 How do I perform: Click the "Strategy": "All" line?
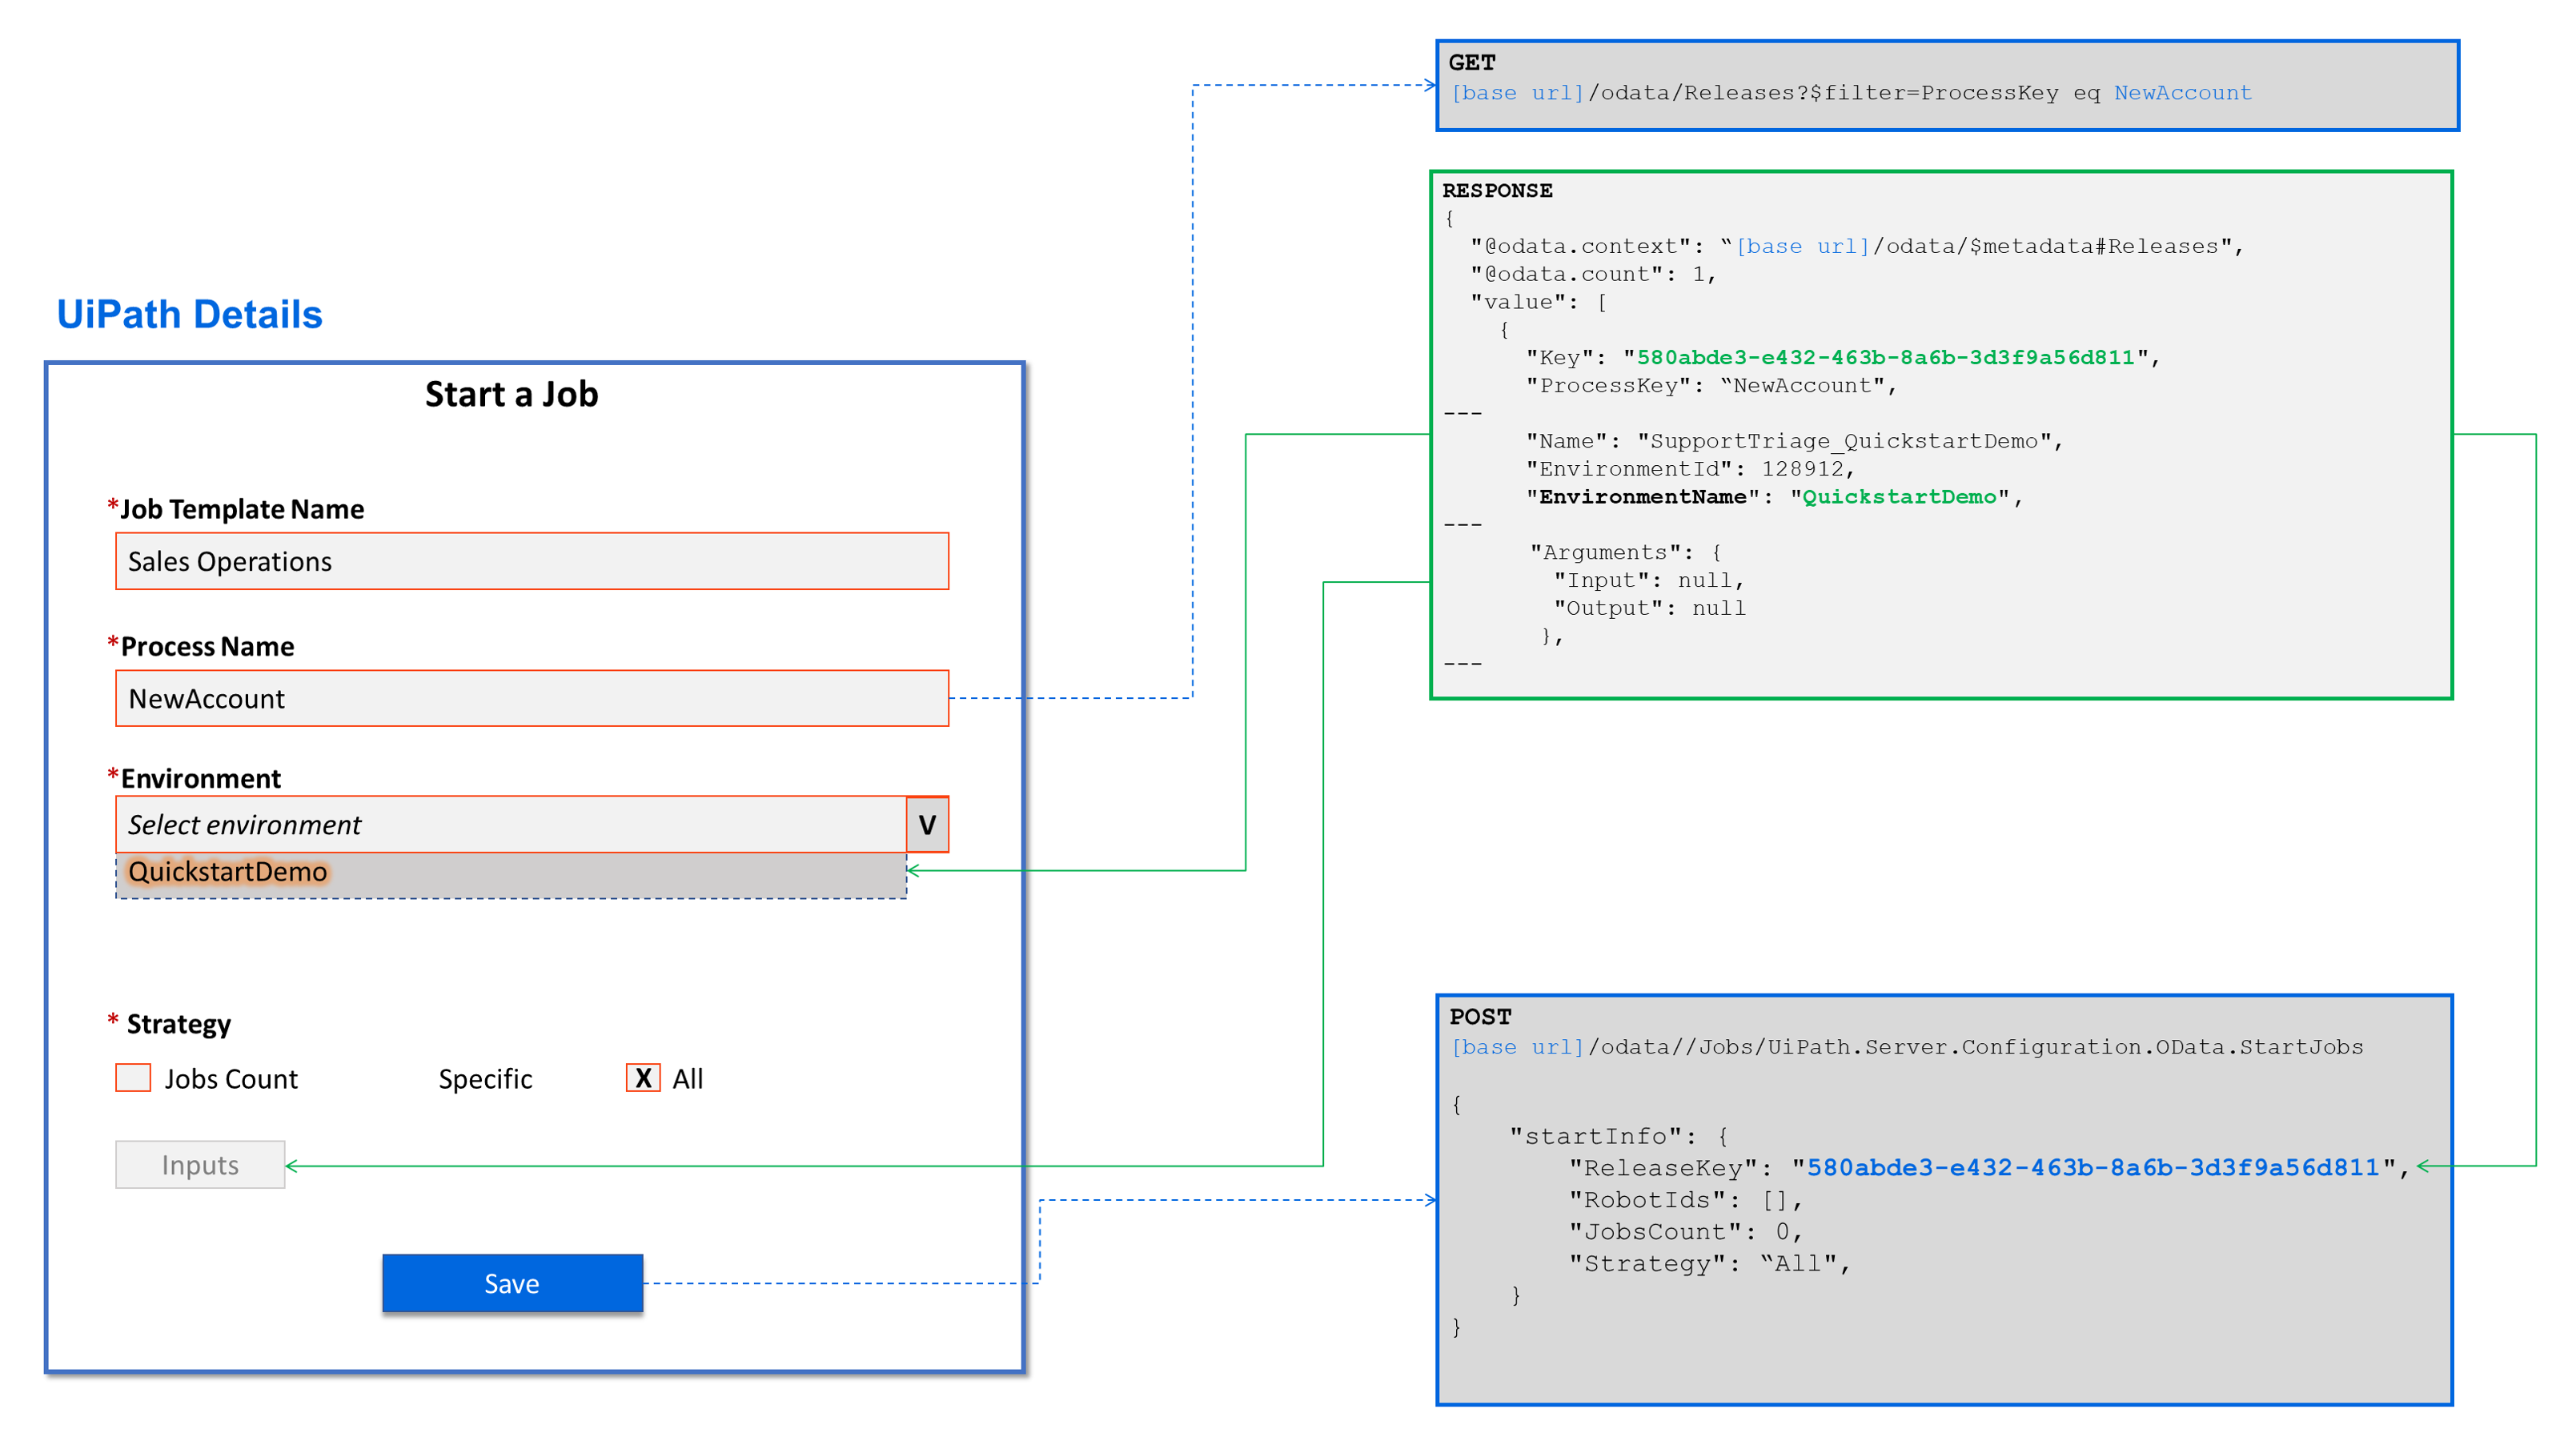click(x=1709, y=1264)
